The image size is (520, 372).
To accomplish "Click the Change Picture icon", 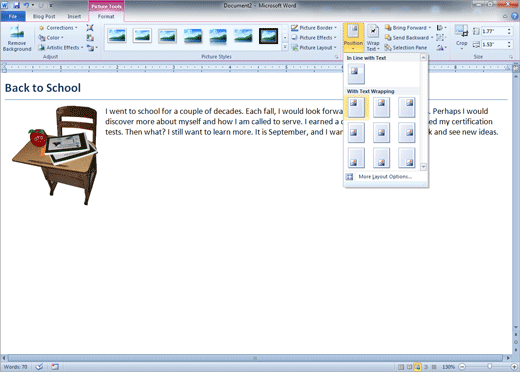I will tap(90, 38).
